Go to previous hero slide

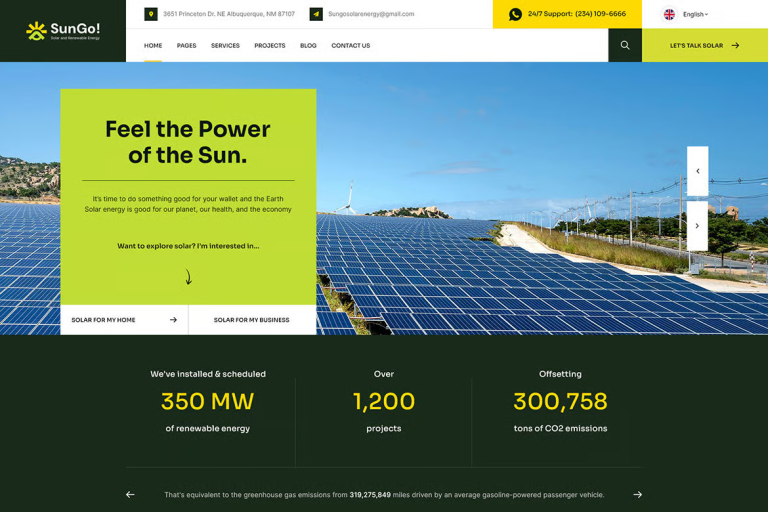click(697, 171)
